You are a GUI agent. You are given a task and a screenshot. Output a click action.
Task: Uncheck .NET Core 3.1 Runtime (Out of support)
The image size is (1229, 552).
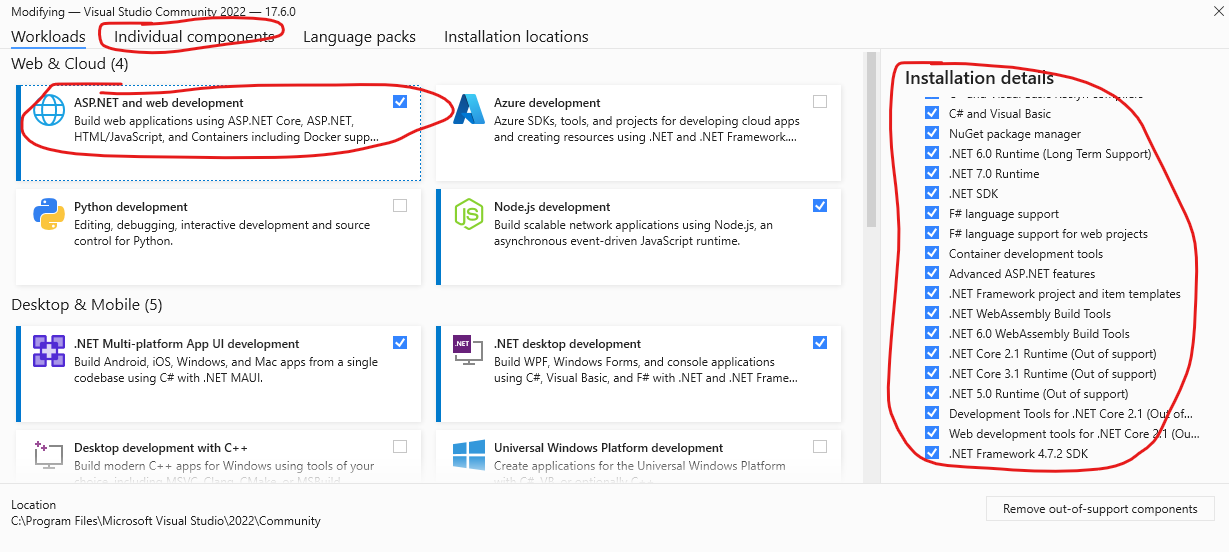pyautogui.click(x=932, y=373)
